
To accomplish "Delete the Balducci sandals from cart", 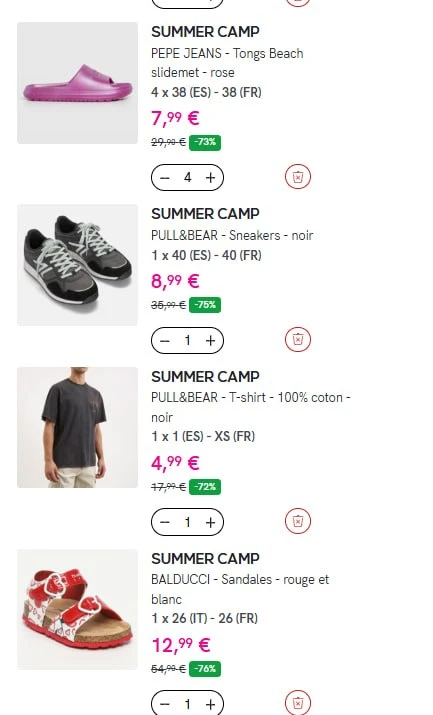I will pyautogui.click(x=298, y=703).
